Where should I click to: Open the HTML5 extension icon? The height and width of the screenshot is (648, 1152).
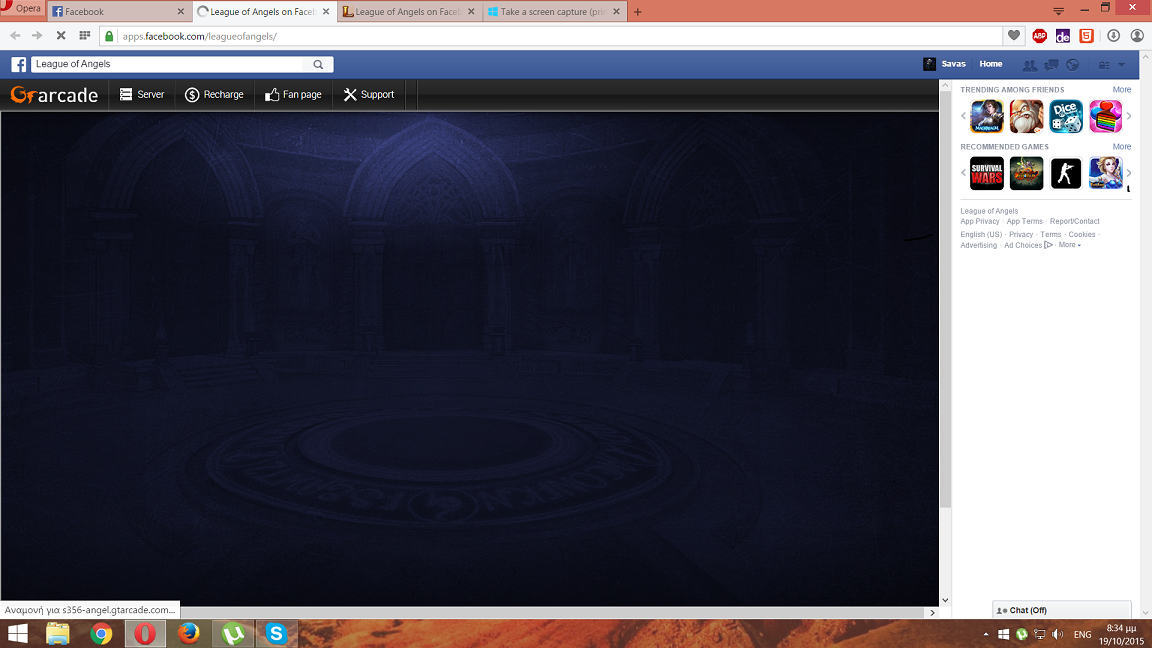[x=1087, y=36]
